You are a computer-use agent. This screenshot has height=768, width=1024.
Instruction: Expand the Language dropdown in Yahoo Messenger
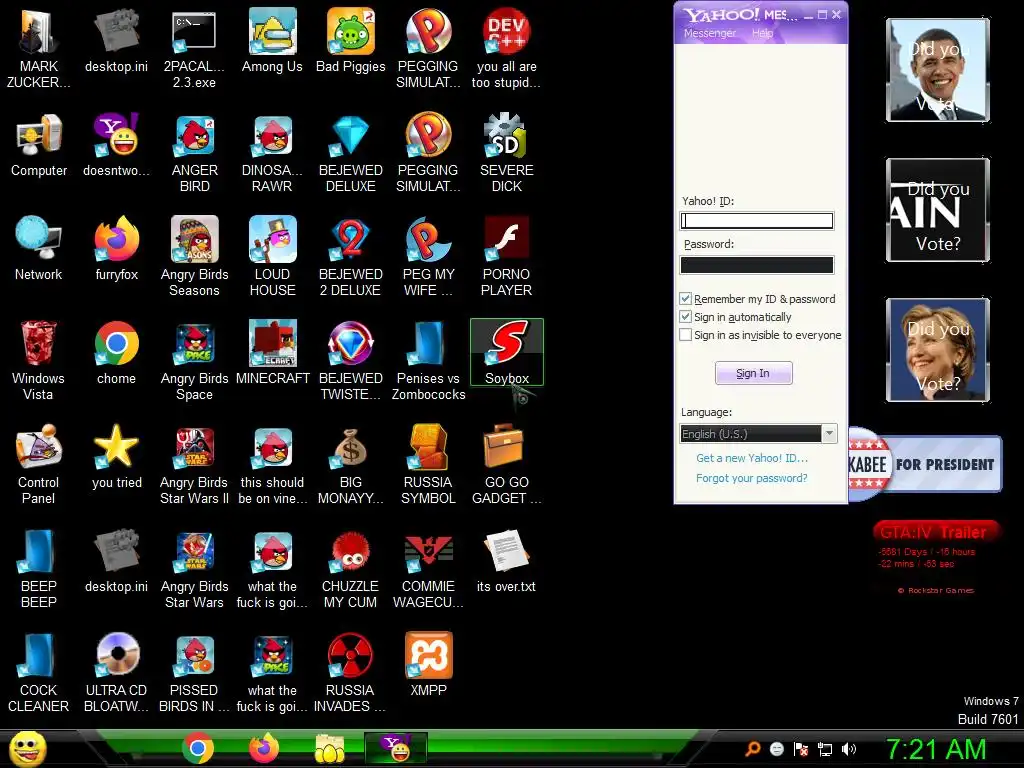coord(829,434)
